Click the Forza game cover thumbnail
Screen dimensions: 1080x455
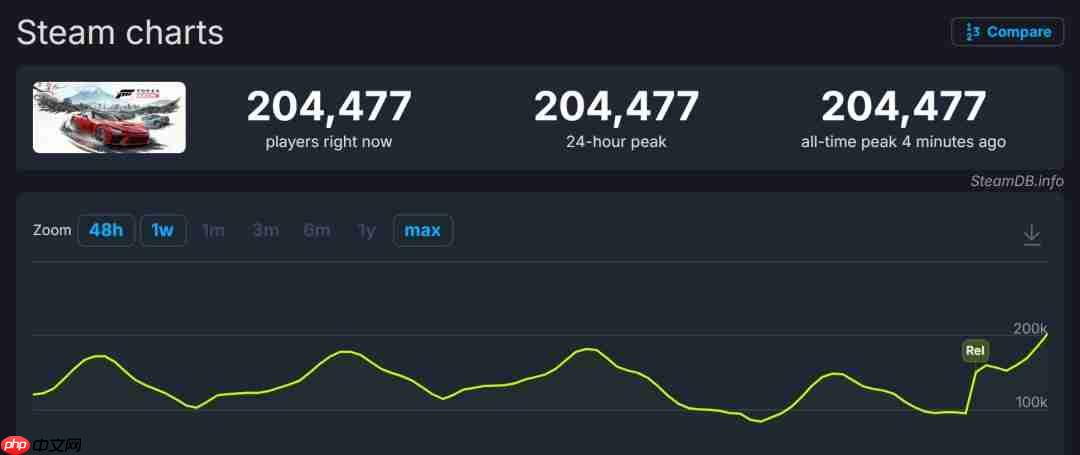tap(110, 118)
